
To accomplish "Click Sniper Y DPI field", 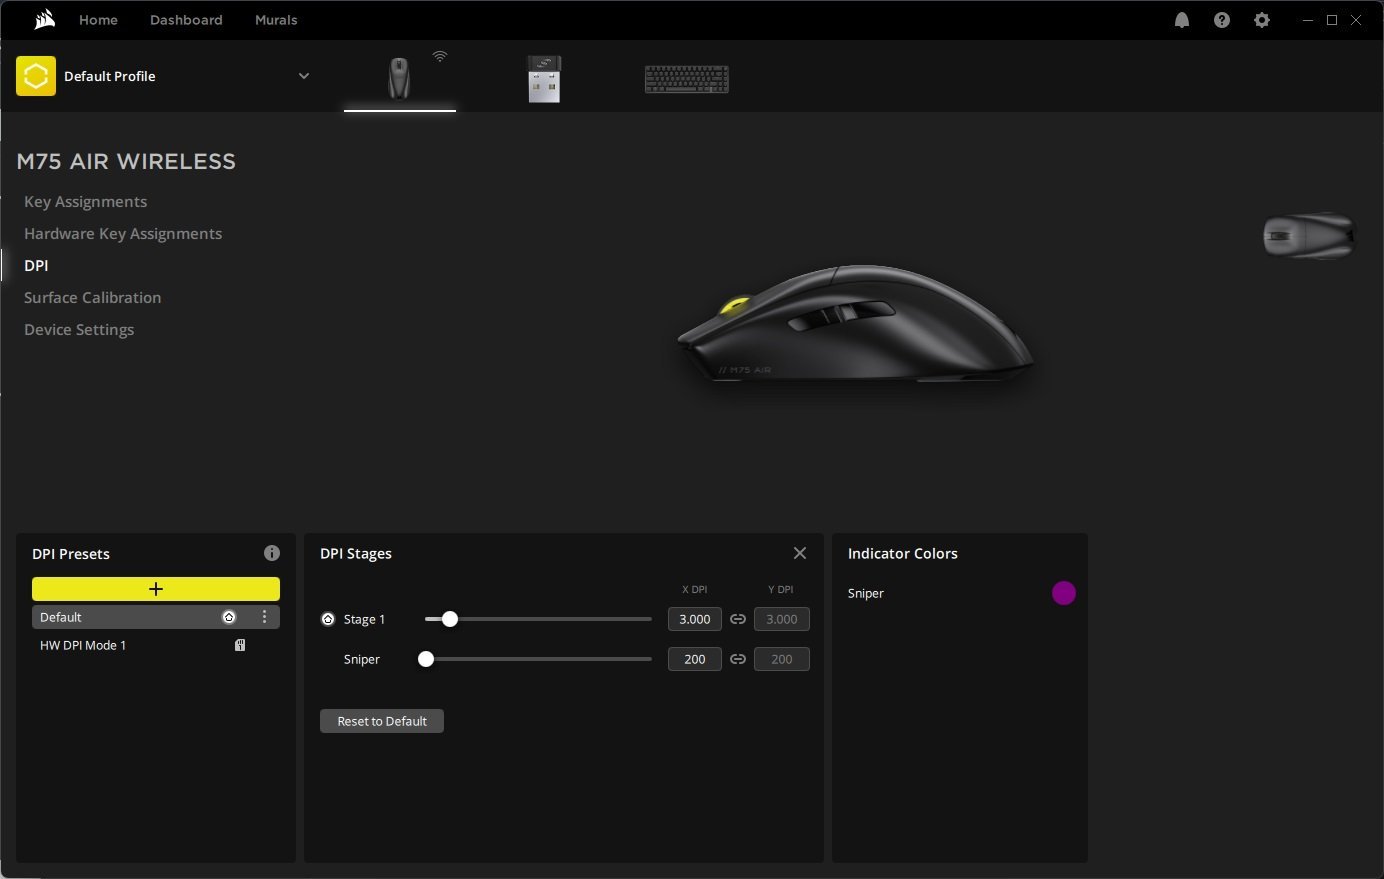I will [782, 659].
